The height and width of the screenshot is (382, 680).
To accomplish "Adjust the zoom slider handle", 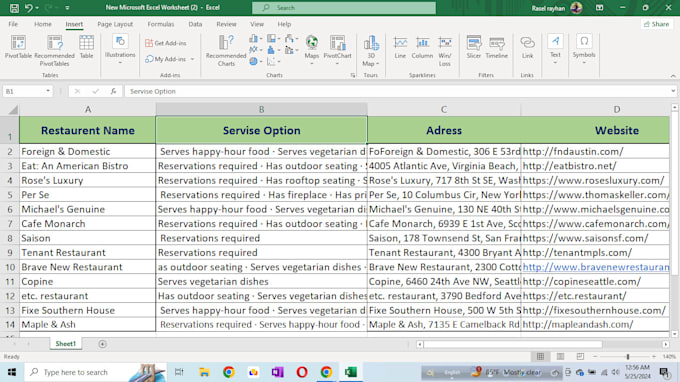I will tap(628, 356).
